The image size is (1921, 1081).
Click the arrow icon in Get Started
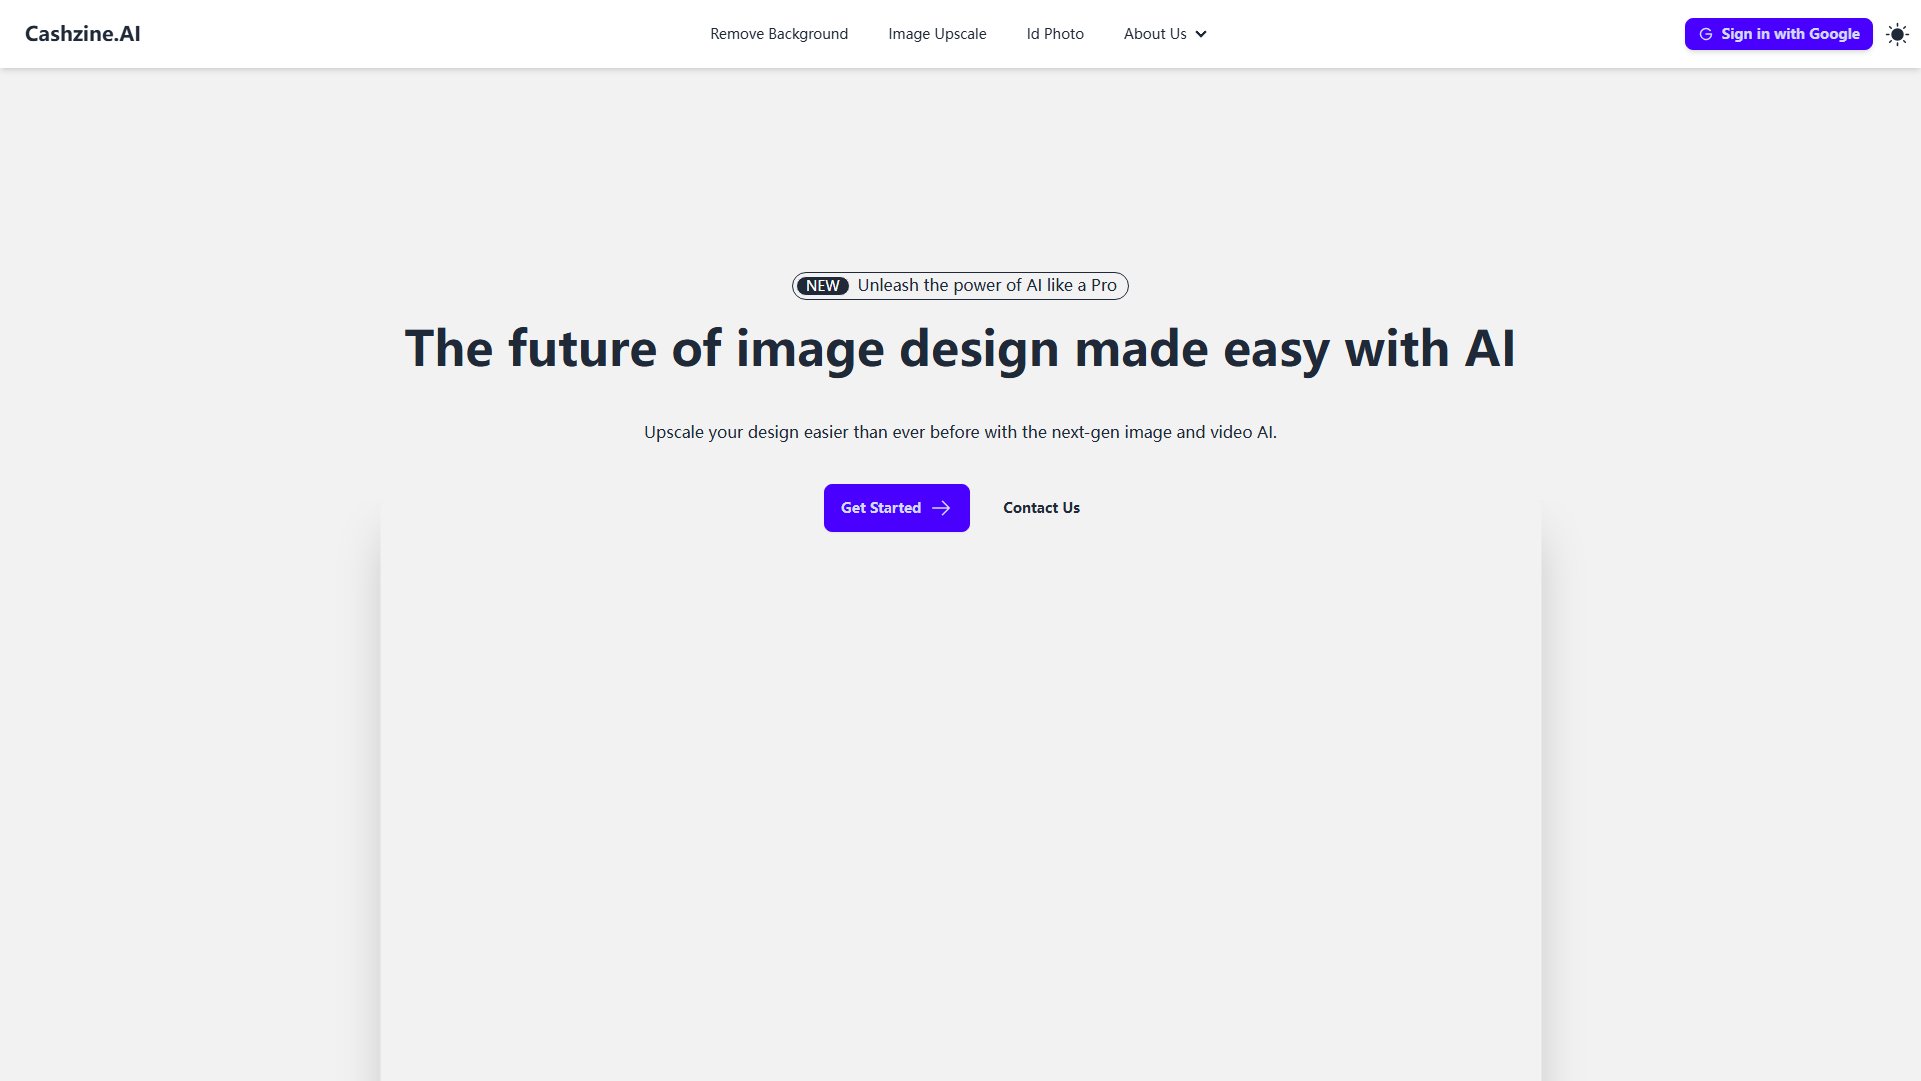[941, 508]
